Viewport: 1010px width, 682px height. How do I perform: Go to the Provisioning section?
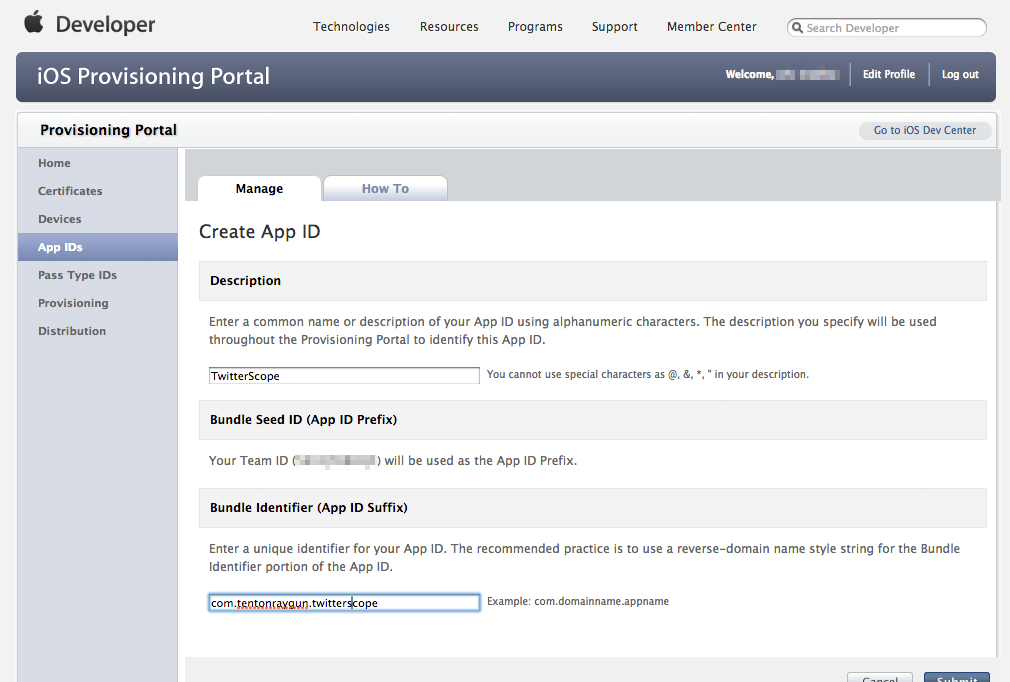tap(73, 303)
